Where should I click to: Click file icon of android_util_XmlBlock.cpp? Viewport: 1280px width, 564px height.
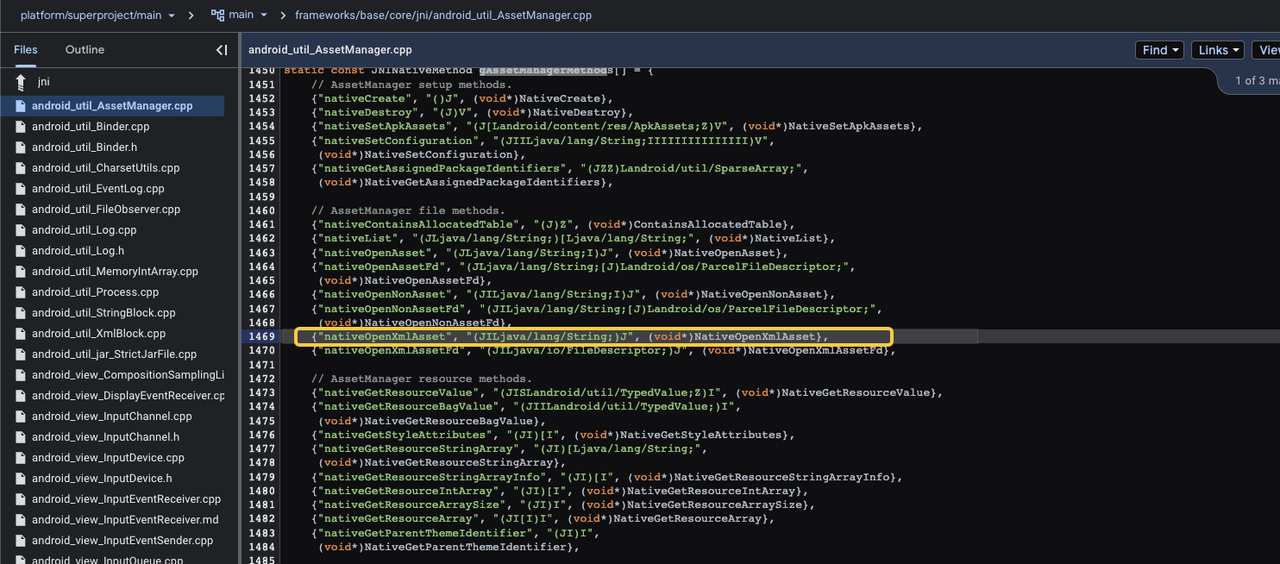[x=20, y=334]
